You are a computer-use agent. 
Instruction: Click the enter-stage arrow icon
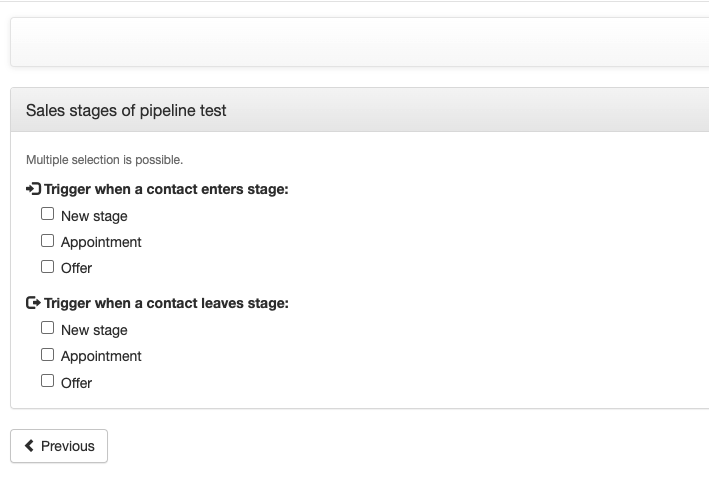(x=33, y=189)
